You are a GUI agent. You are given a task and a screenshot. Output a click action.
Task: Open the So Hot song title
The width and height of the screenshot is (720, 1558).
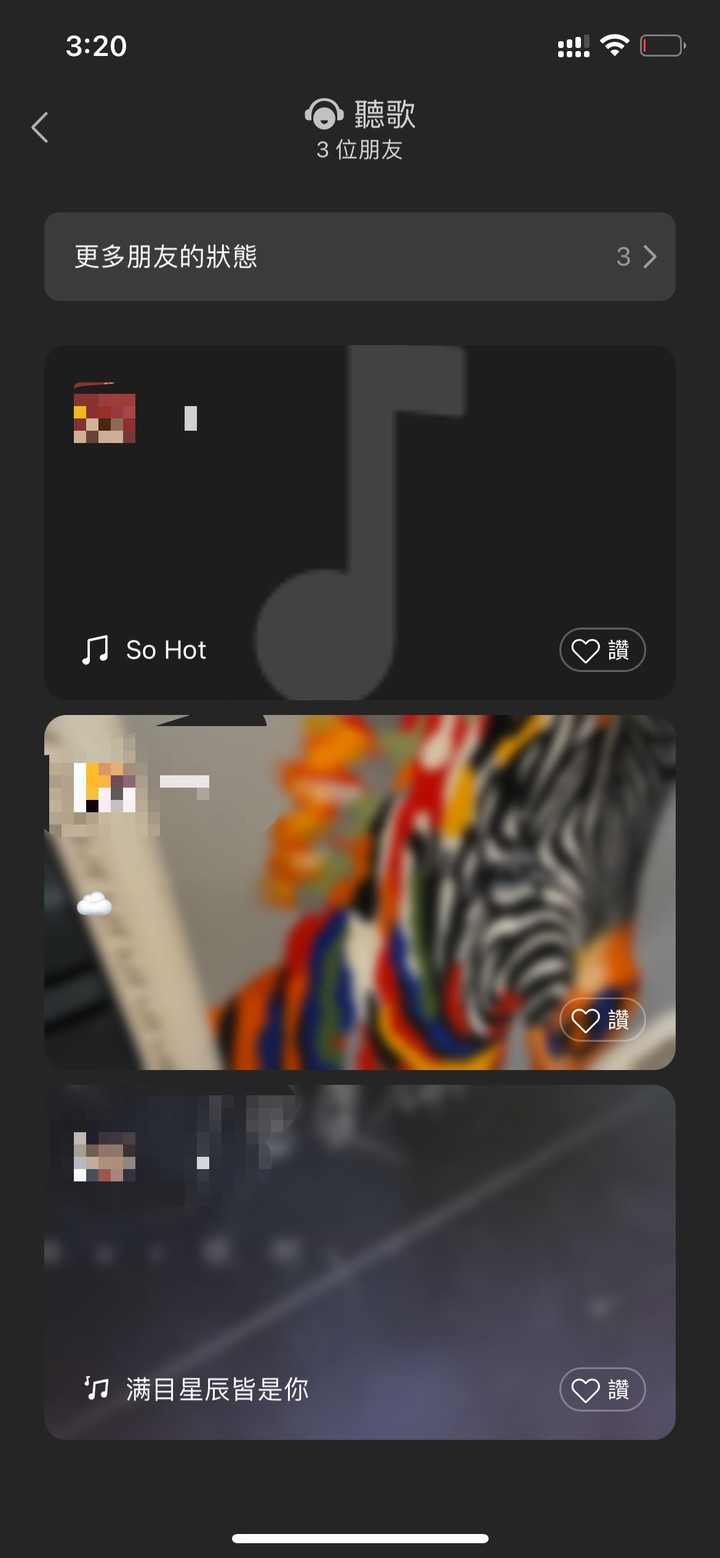(166, 650)
